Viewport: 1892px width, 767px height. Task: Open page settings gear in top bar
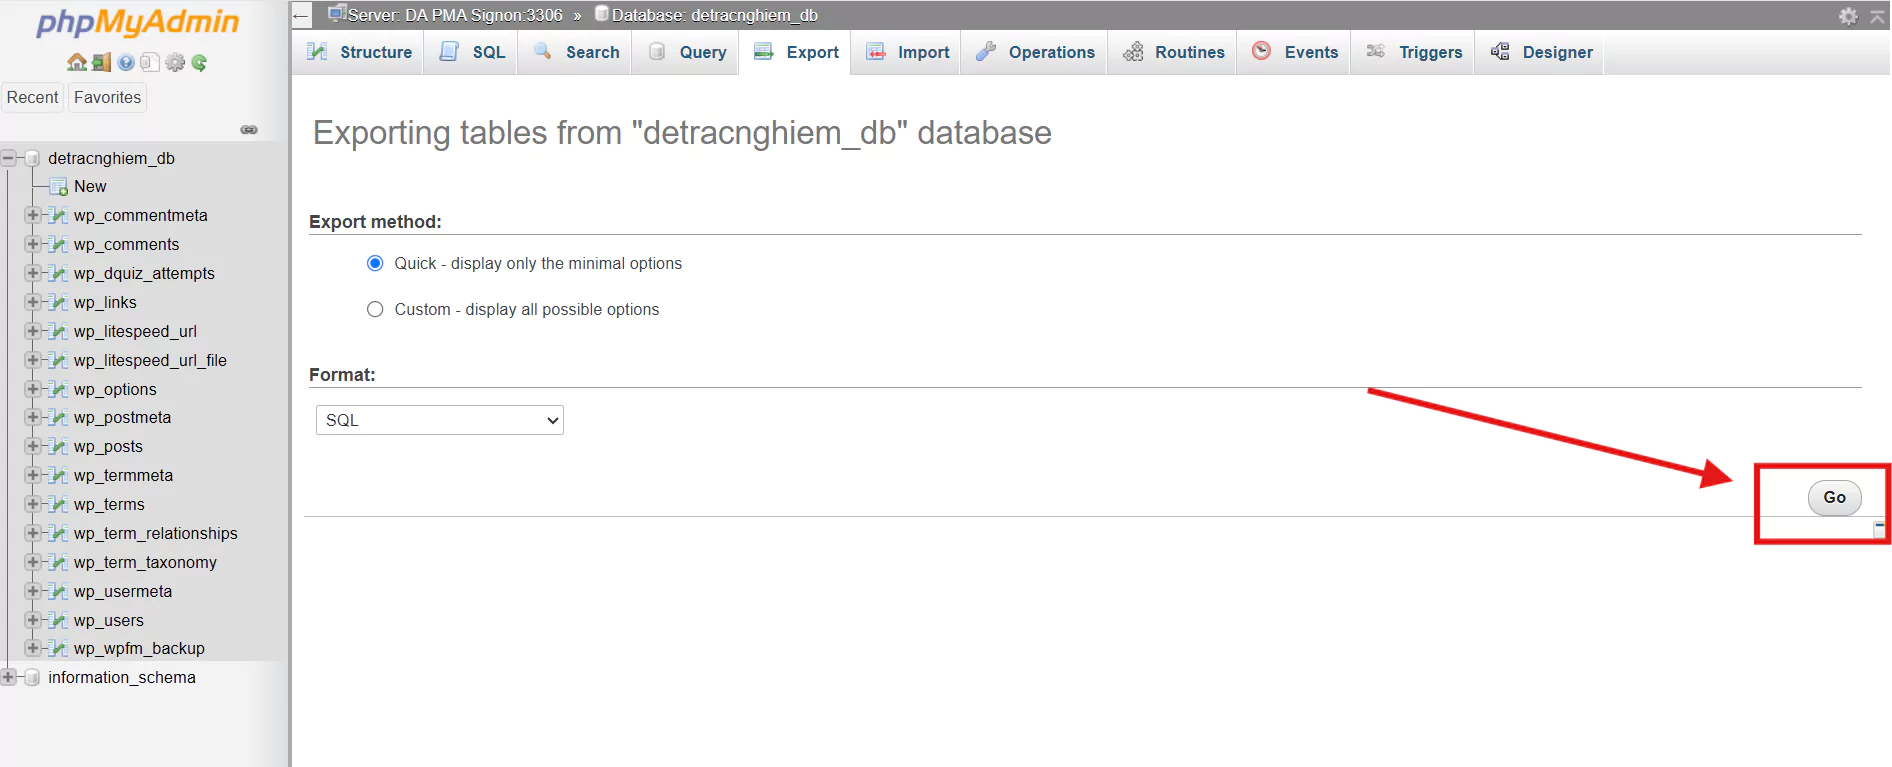pos(1848,16)
